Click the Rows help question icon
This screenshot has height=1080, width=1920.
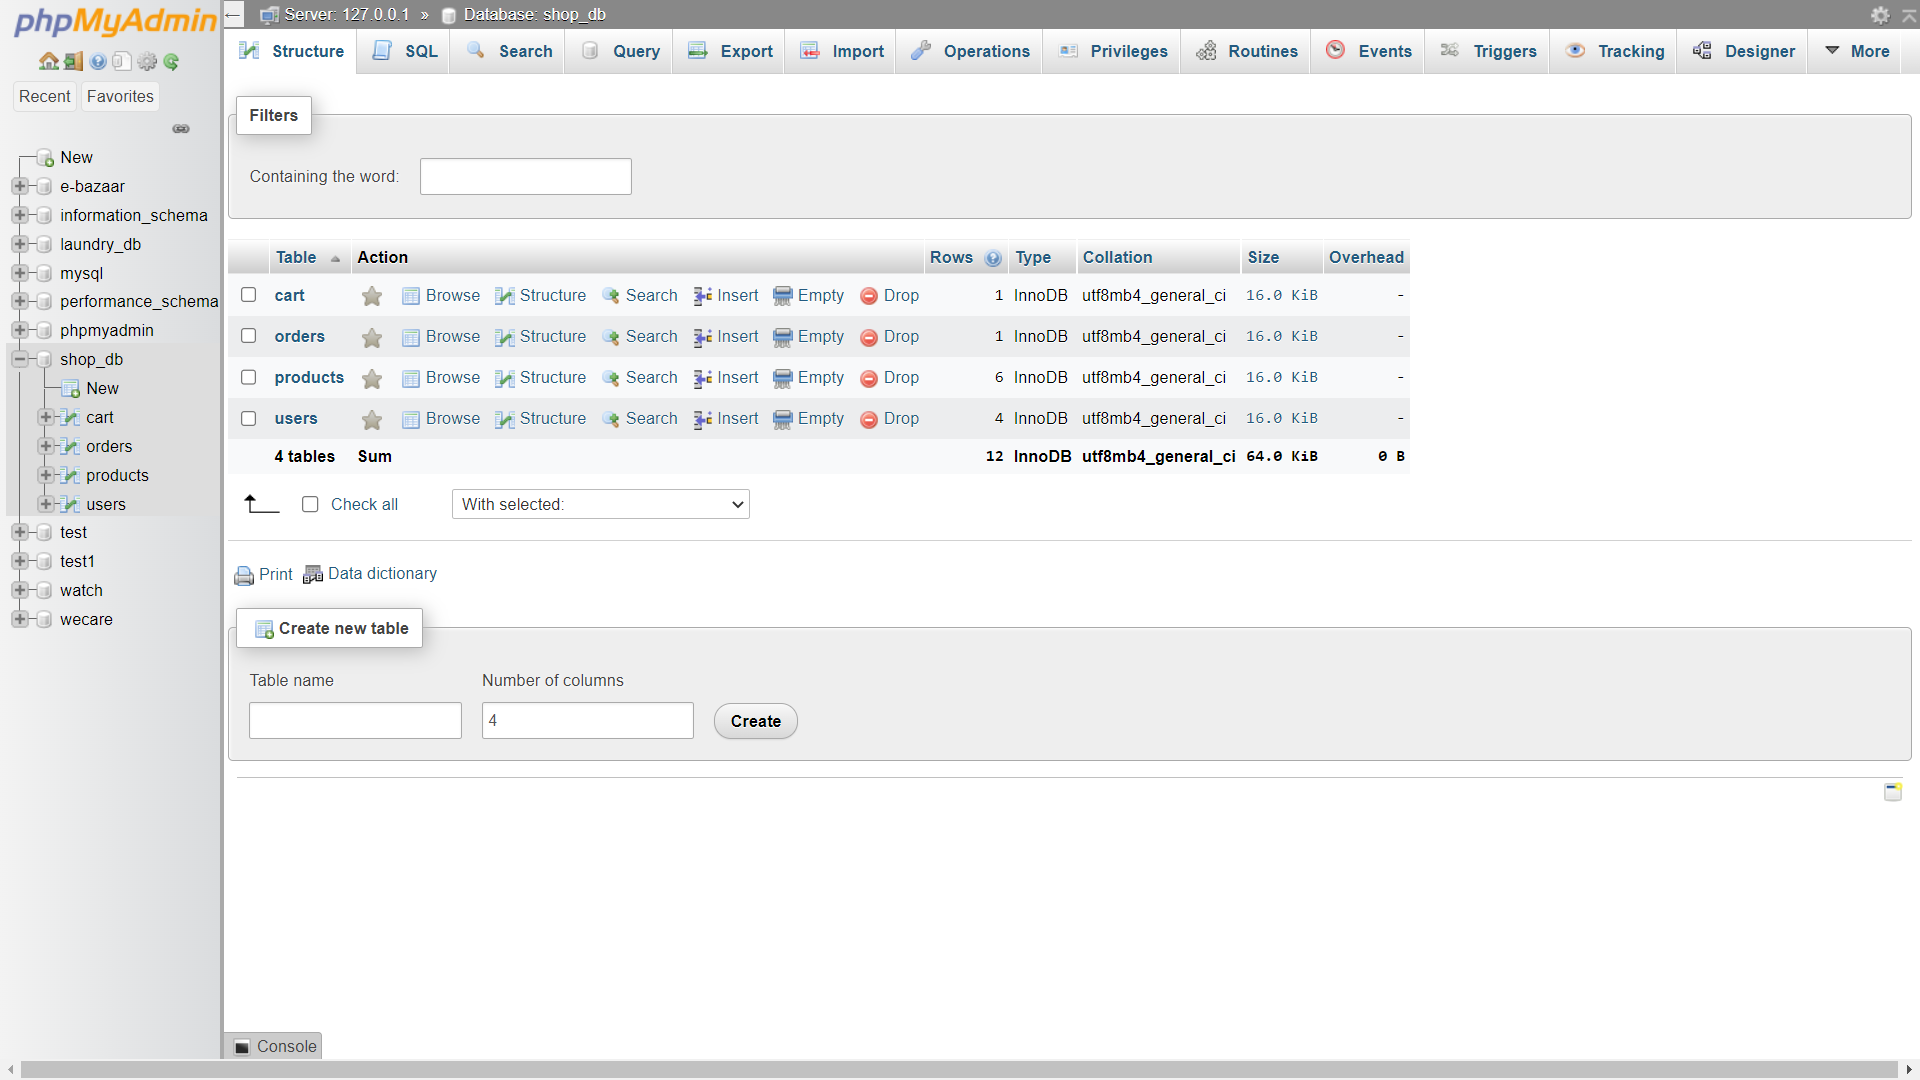993,258
